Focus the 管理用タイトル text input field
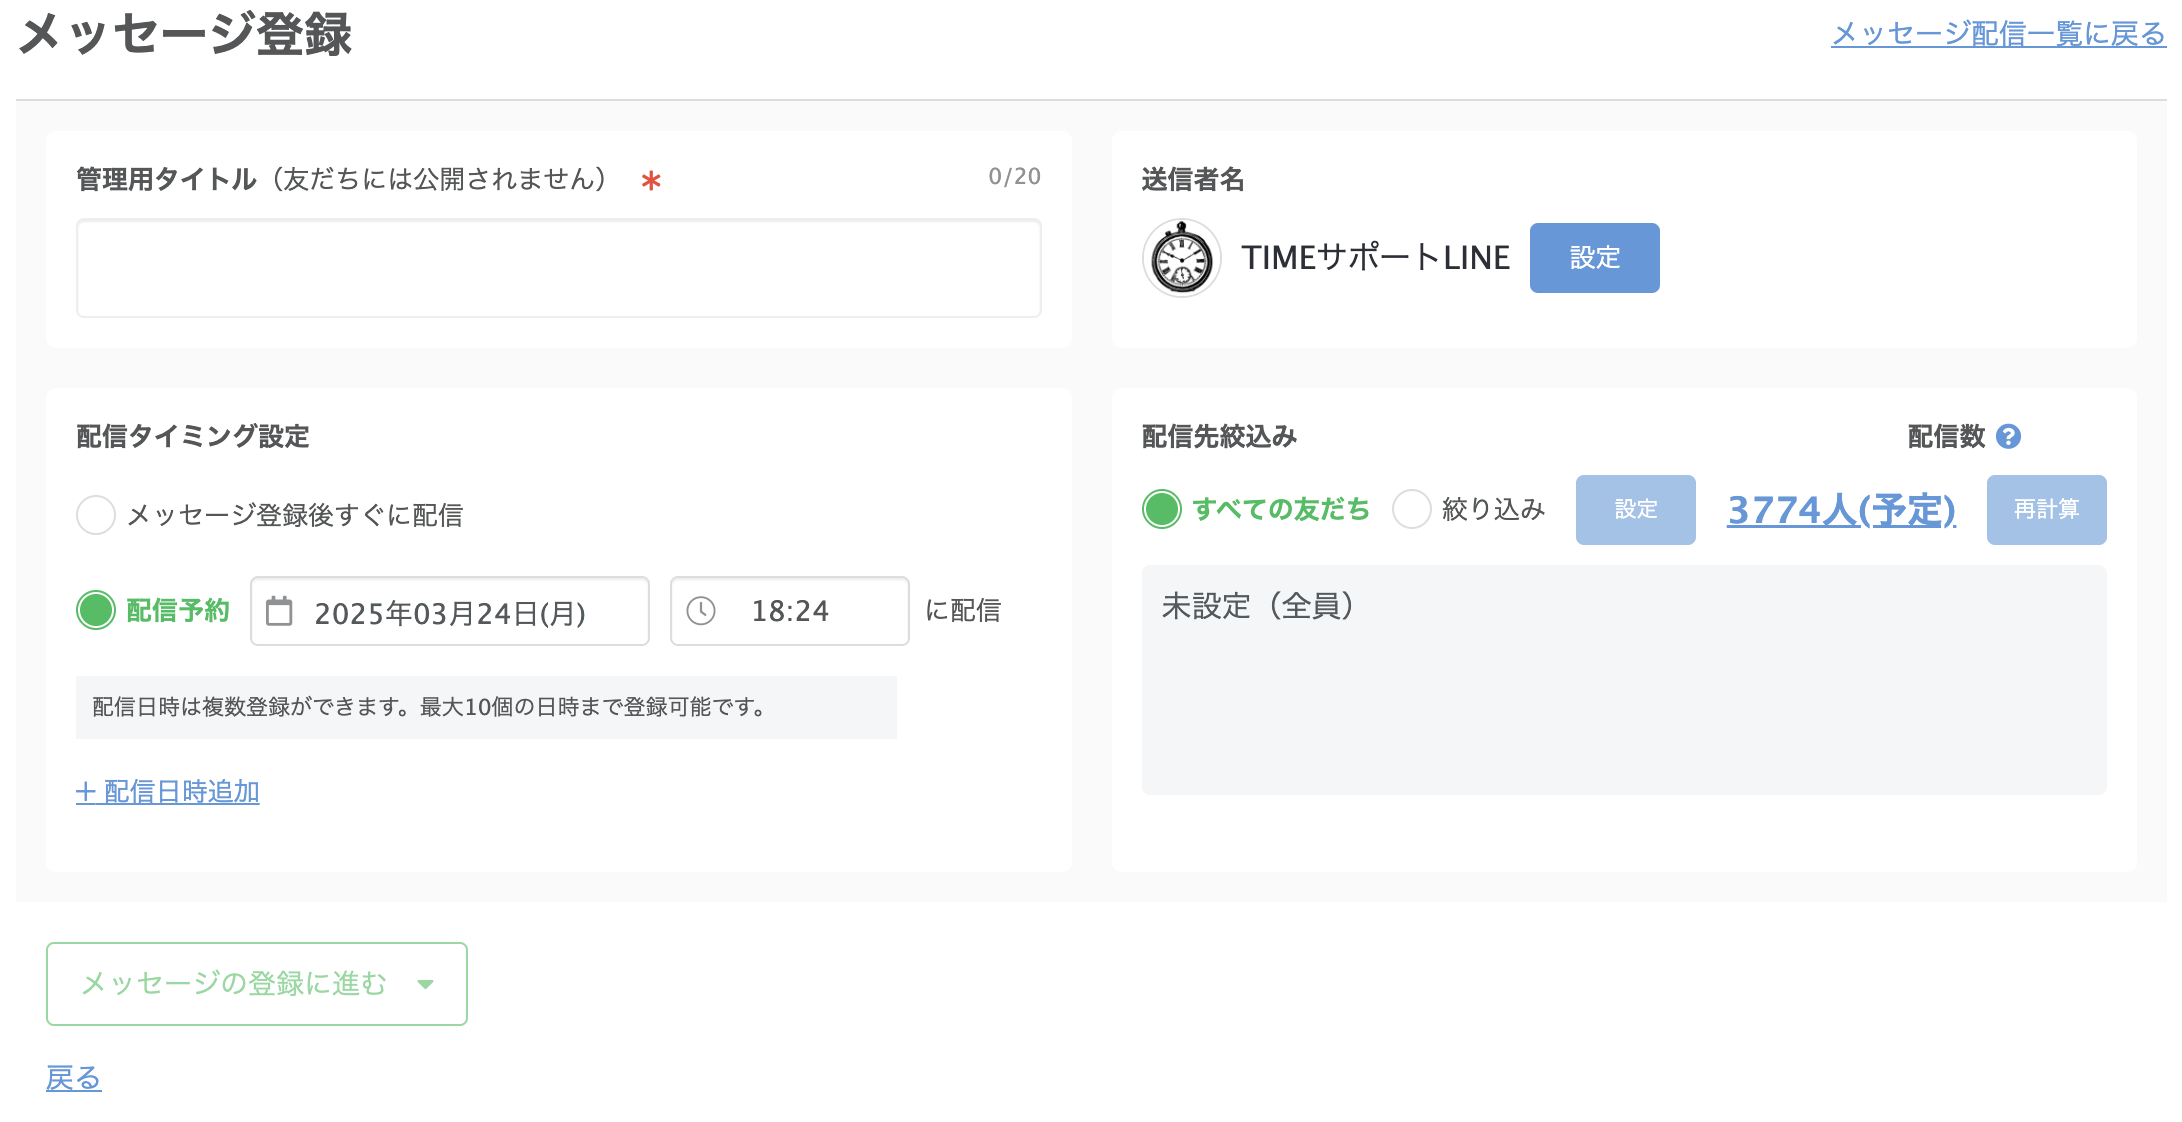2182x1122 pixels. pos(558,268)
